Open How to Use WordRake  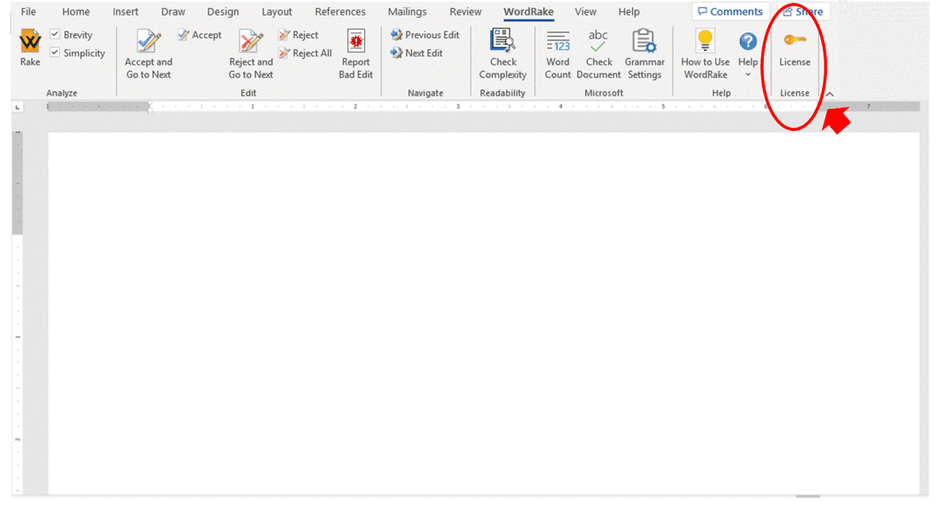pyautogui.click(x=705, y=54)
